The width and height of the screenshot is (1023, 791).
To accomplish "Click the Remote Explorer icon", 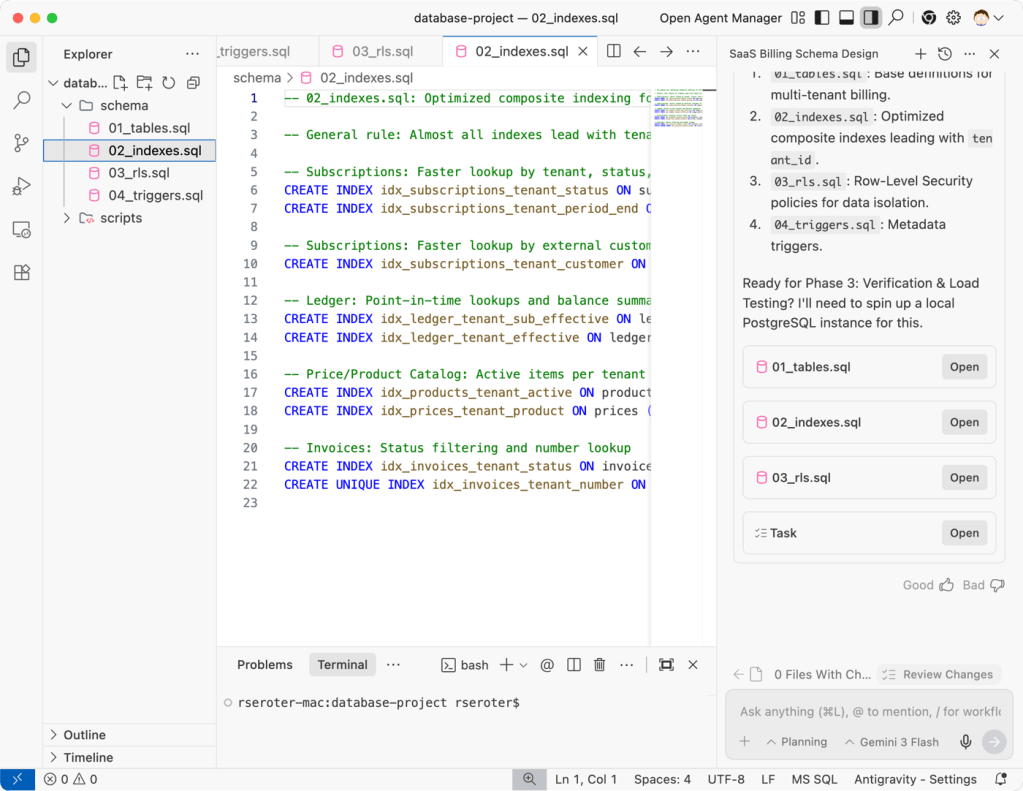I will (x=21, y=229).
